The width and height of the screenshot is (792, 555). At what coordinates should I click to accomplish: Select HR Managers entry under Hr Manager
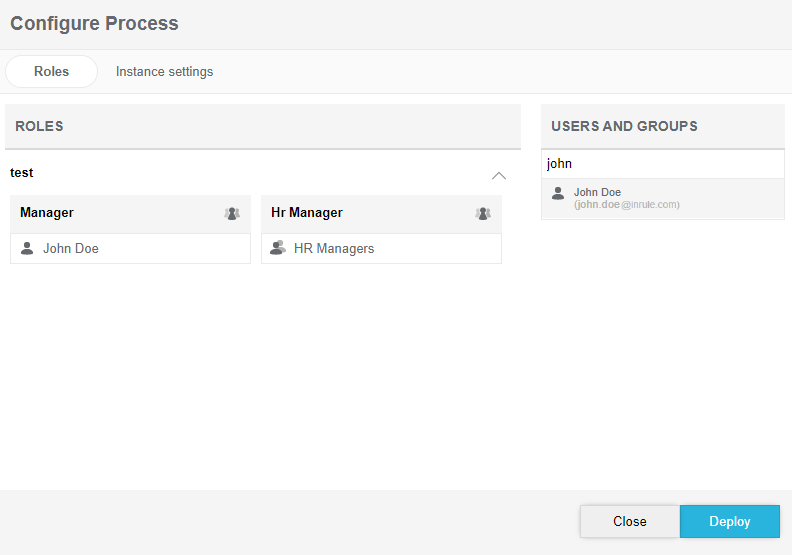334,248
